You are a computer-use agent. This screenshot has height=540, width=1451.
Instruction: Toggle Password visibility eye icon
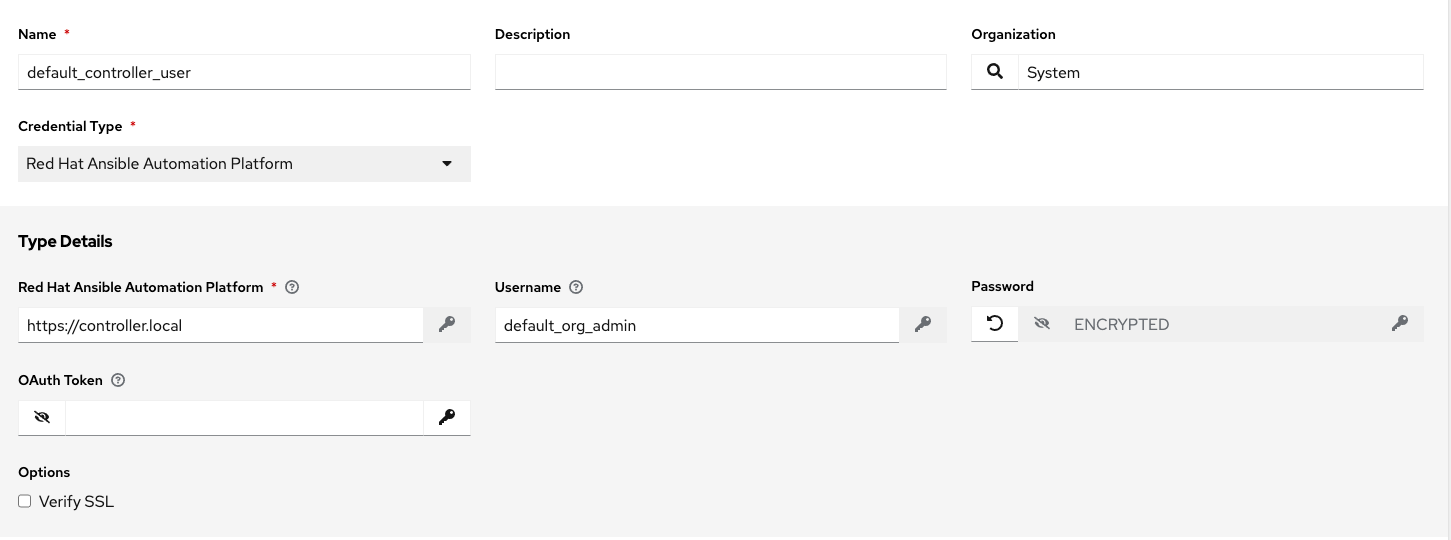[x=1042, y=324]
